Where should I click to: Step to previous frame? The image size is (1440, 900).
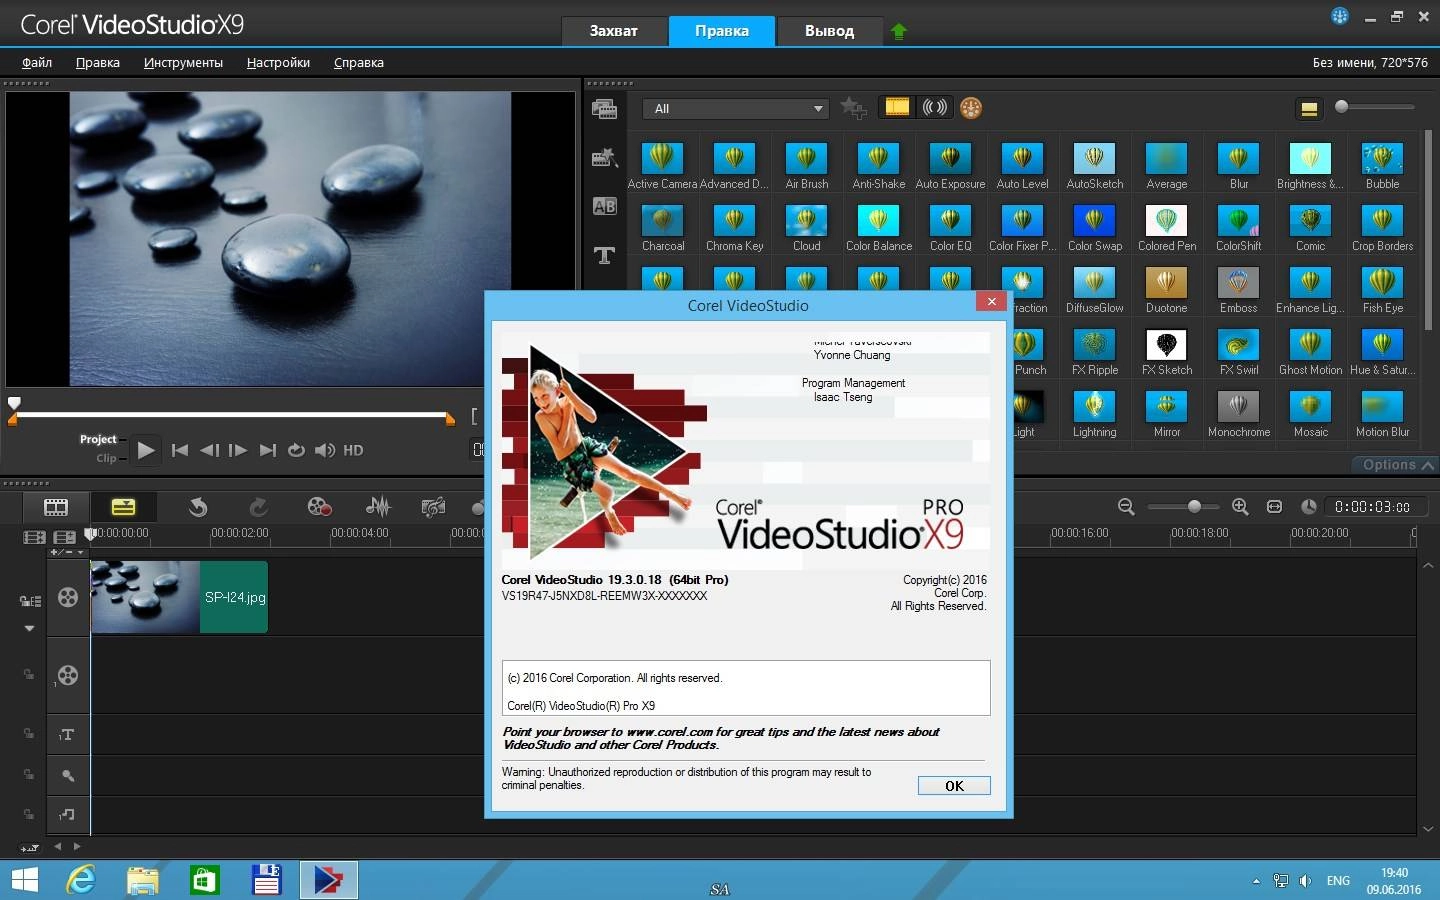(209, 450)
